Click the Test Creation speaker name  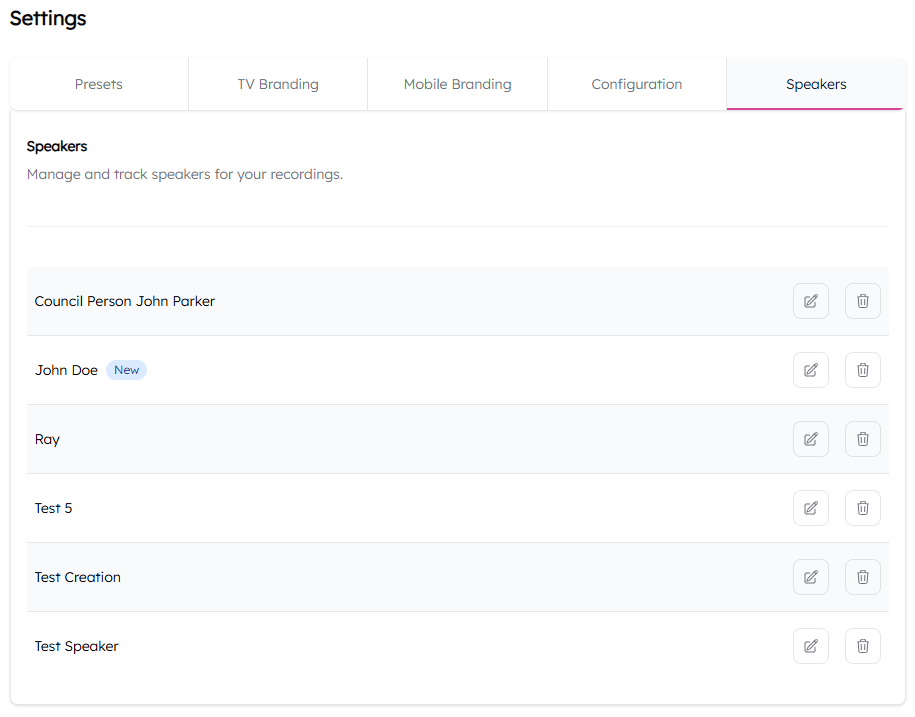click(78, 577)
